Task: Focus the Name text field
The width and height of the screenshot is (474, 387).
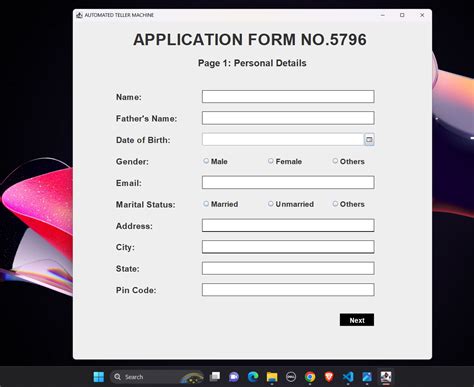Action: [288, 97]
